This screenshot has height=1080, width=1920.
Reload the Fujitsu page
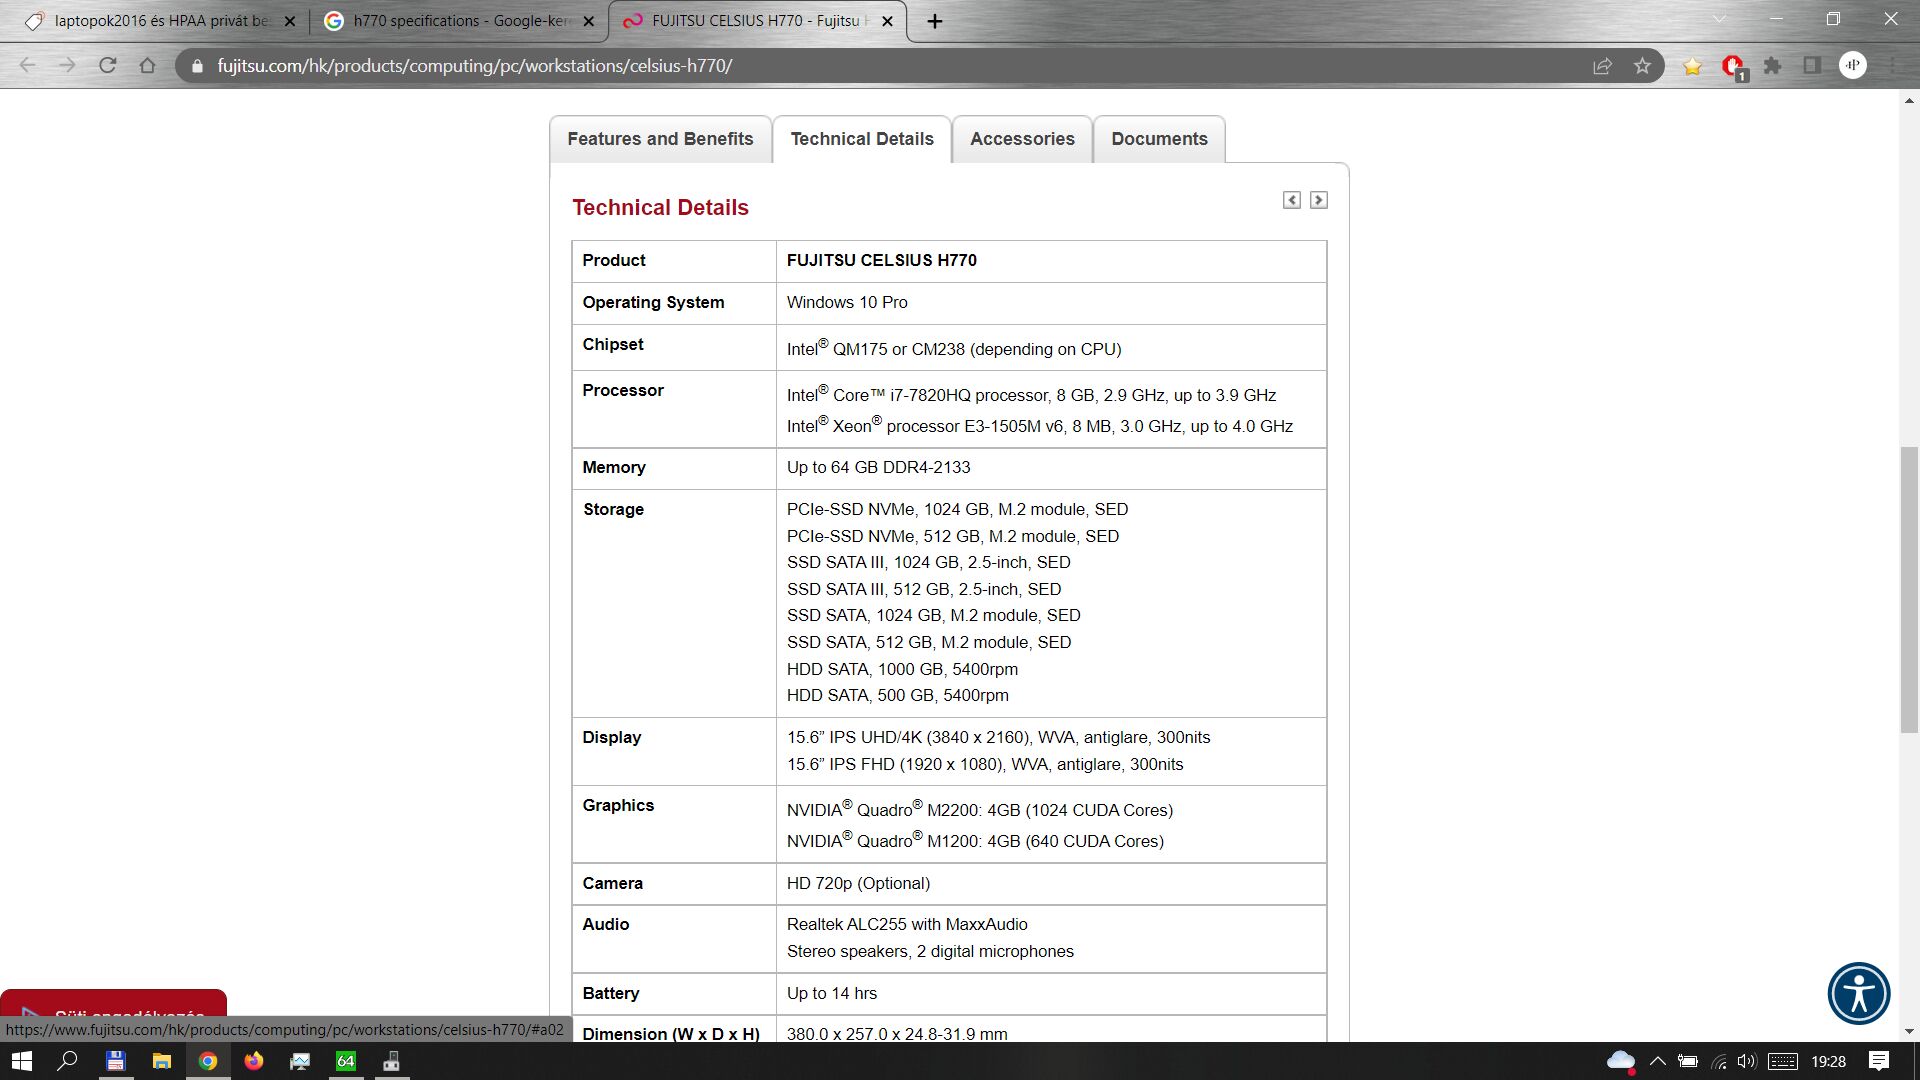pos(107,66)
